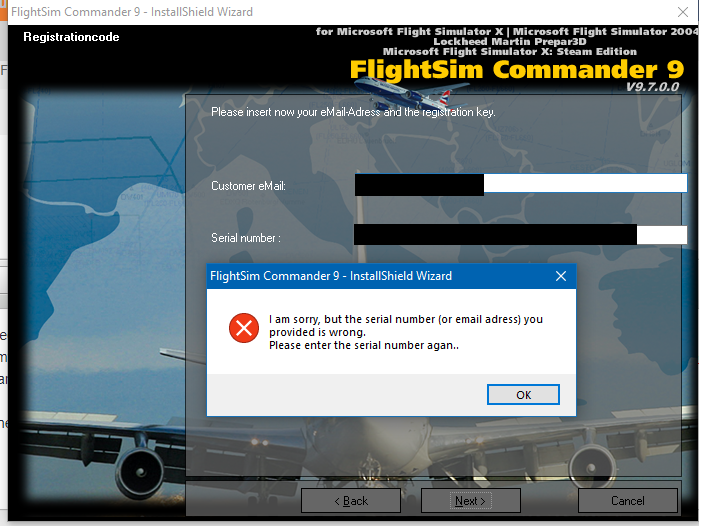The width and height of the screenshot is (702, 526).
Task: Click the FlightSim Commander 9 yellow logo
Action: point(517,70)
